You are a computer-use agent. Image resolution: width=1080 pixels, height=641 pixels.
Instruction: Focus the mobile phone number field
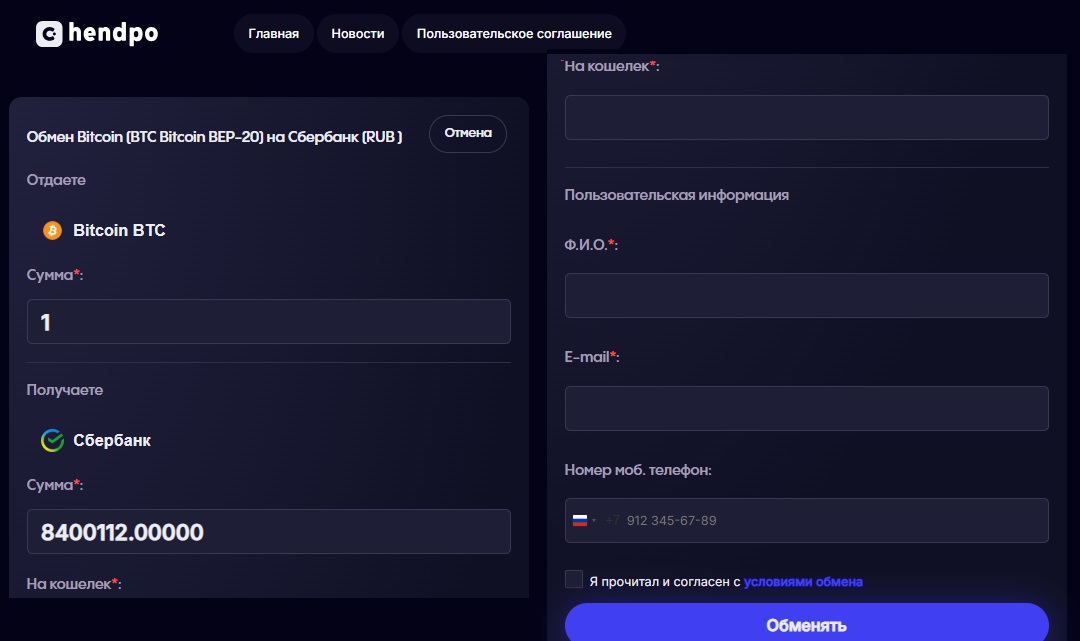click(x=807, y=521)
